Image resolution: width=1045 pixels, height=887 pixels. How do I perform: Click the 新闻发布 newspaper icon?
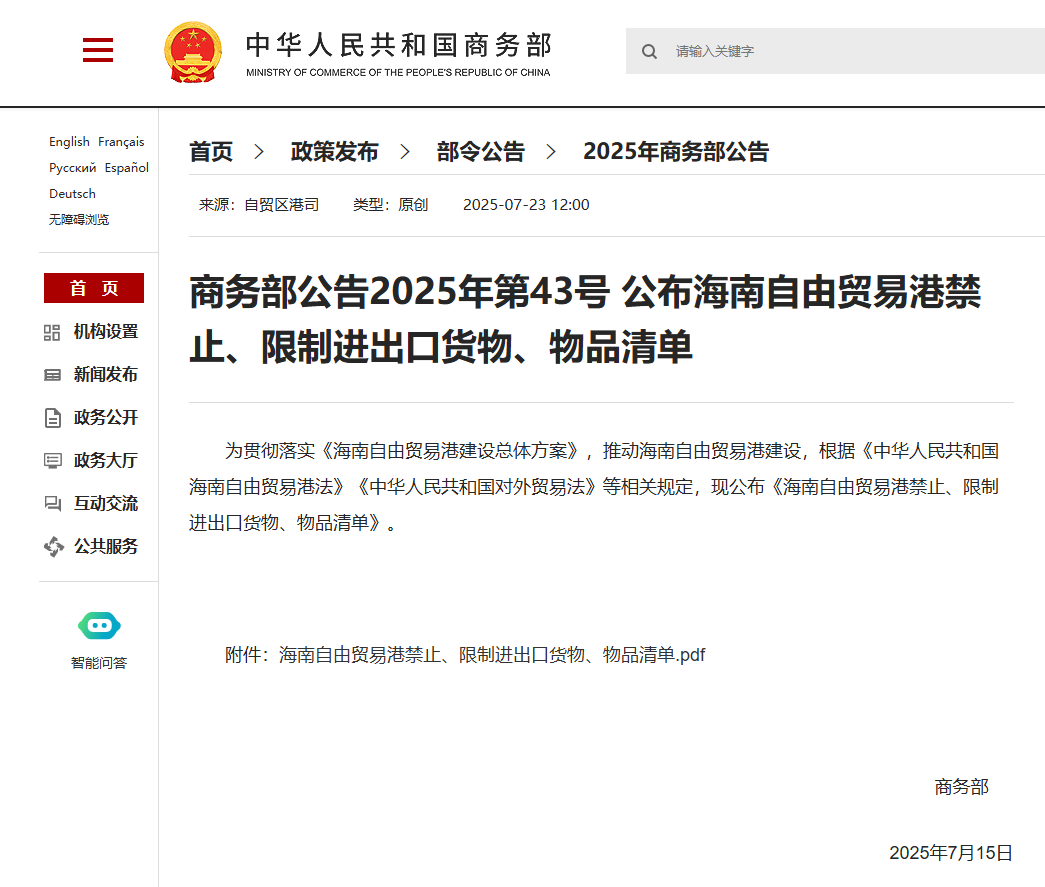pos(52,375)
